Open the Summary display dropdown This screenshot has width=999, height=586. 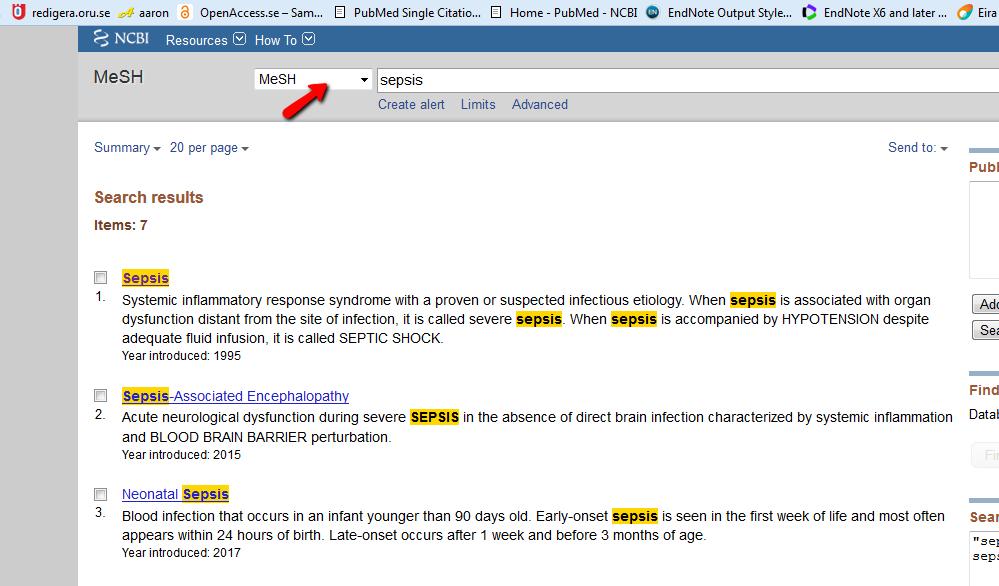tap(127, 148)
